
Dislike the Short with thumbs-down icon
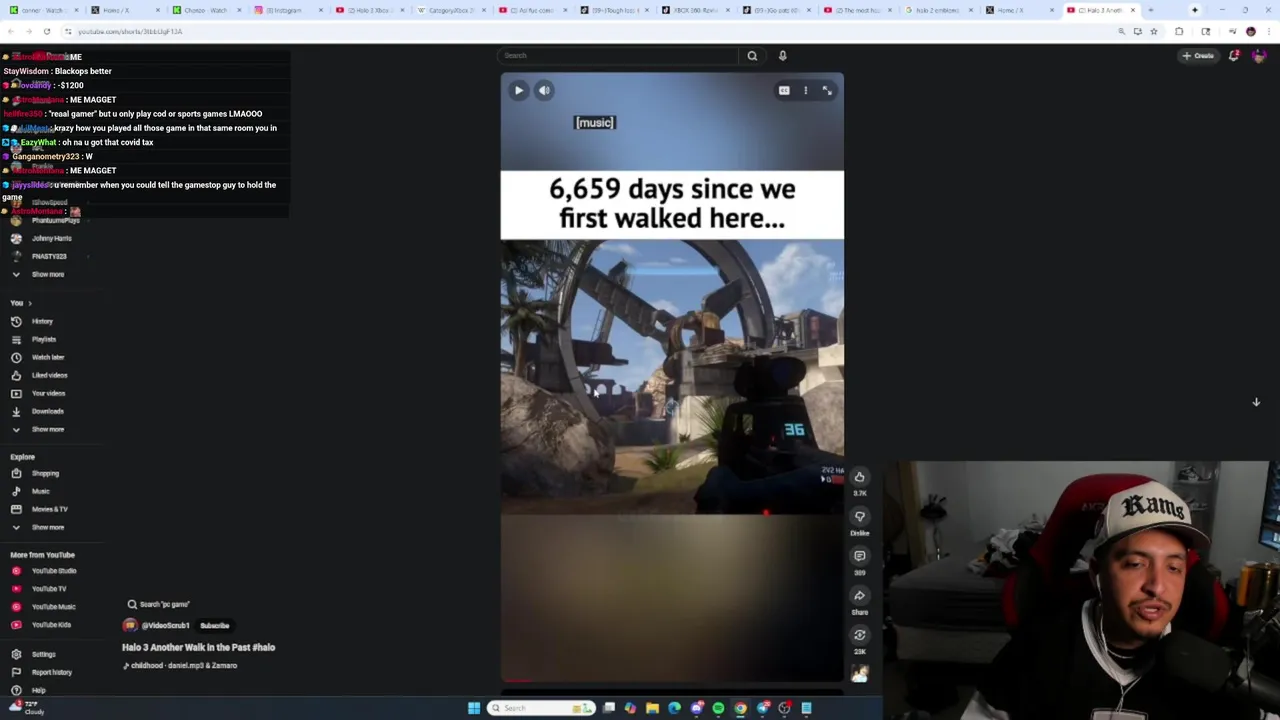(859, 516)
